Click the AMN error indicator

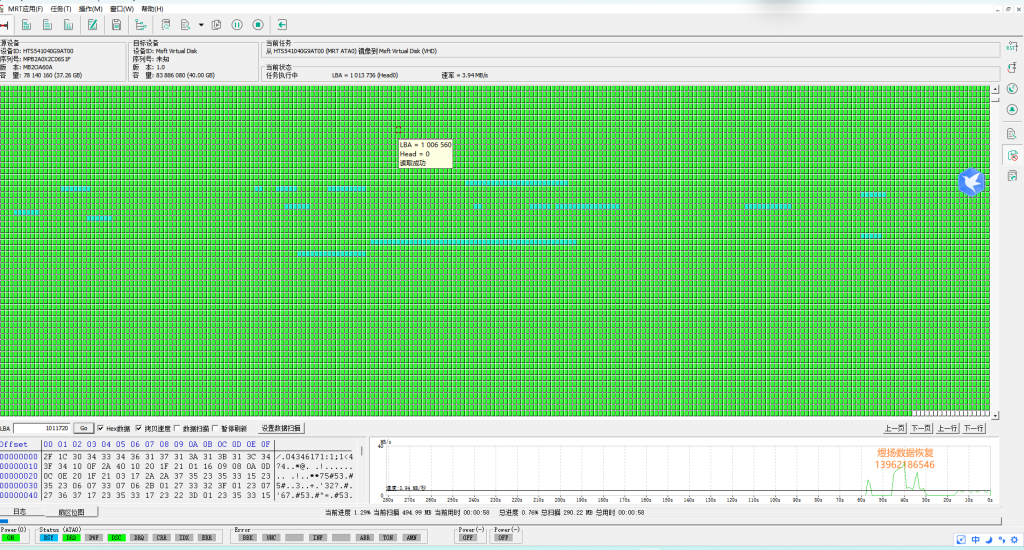point(411,538)
